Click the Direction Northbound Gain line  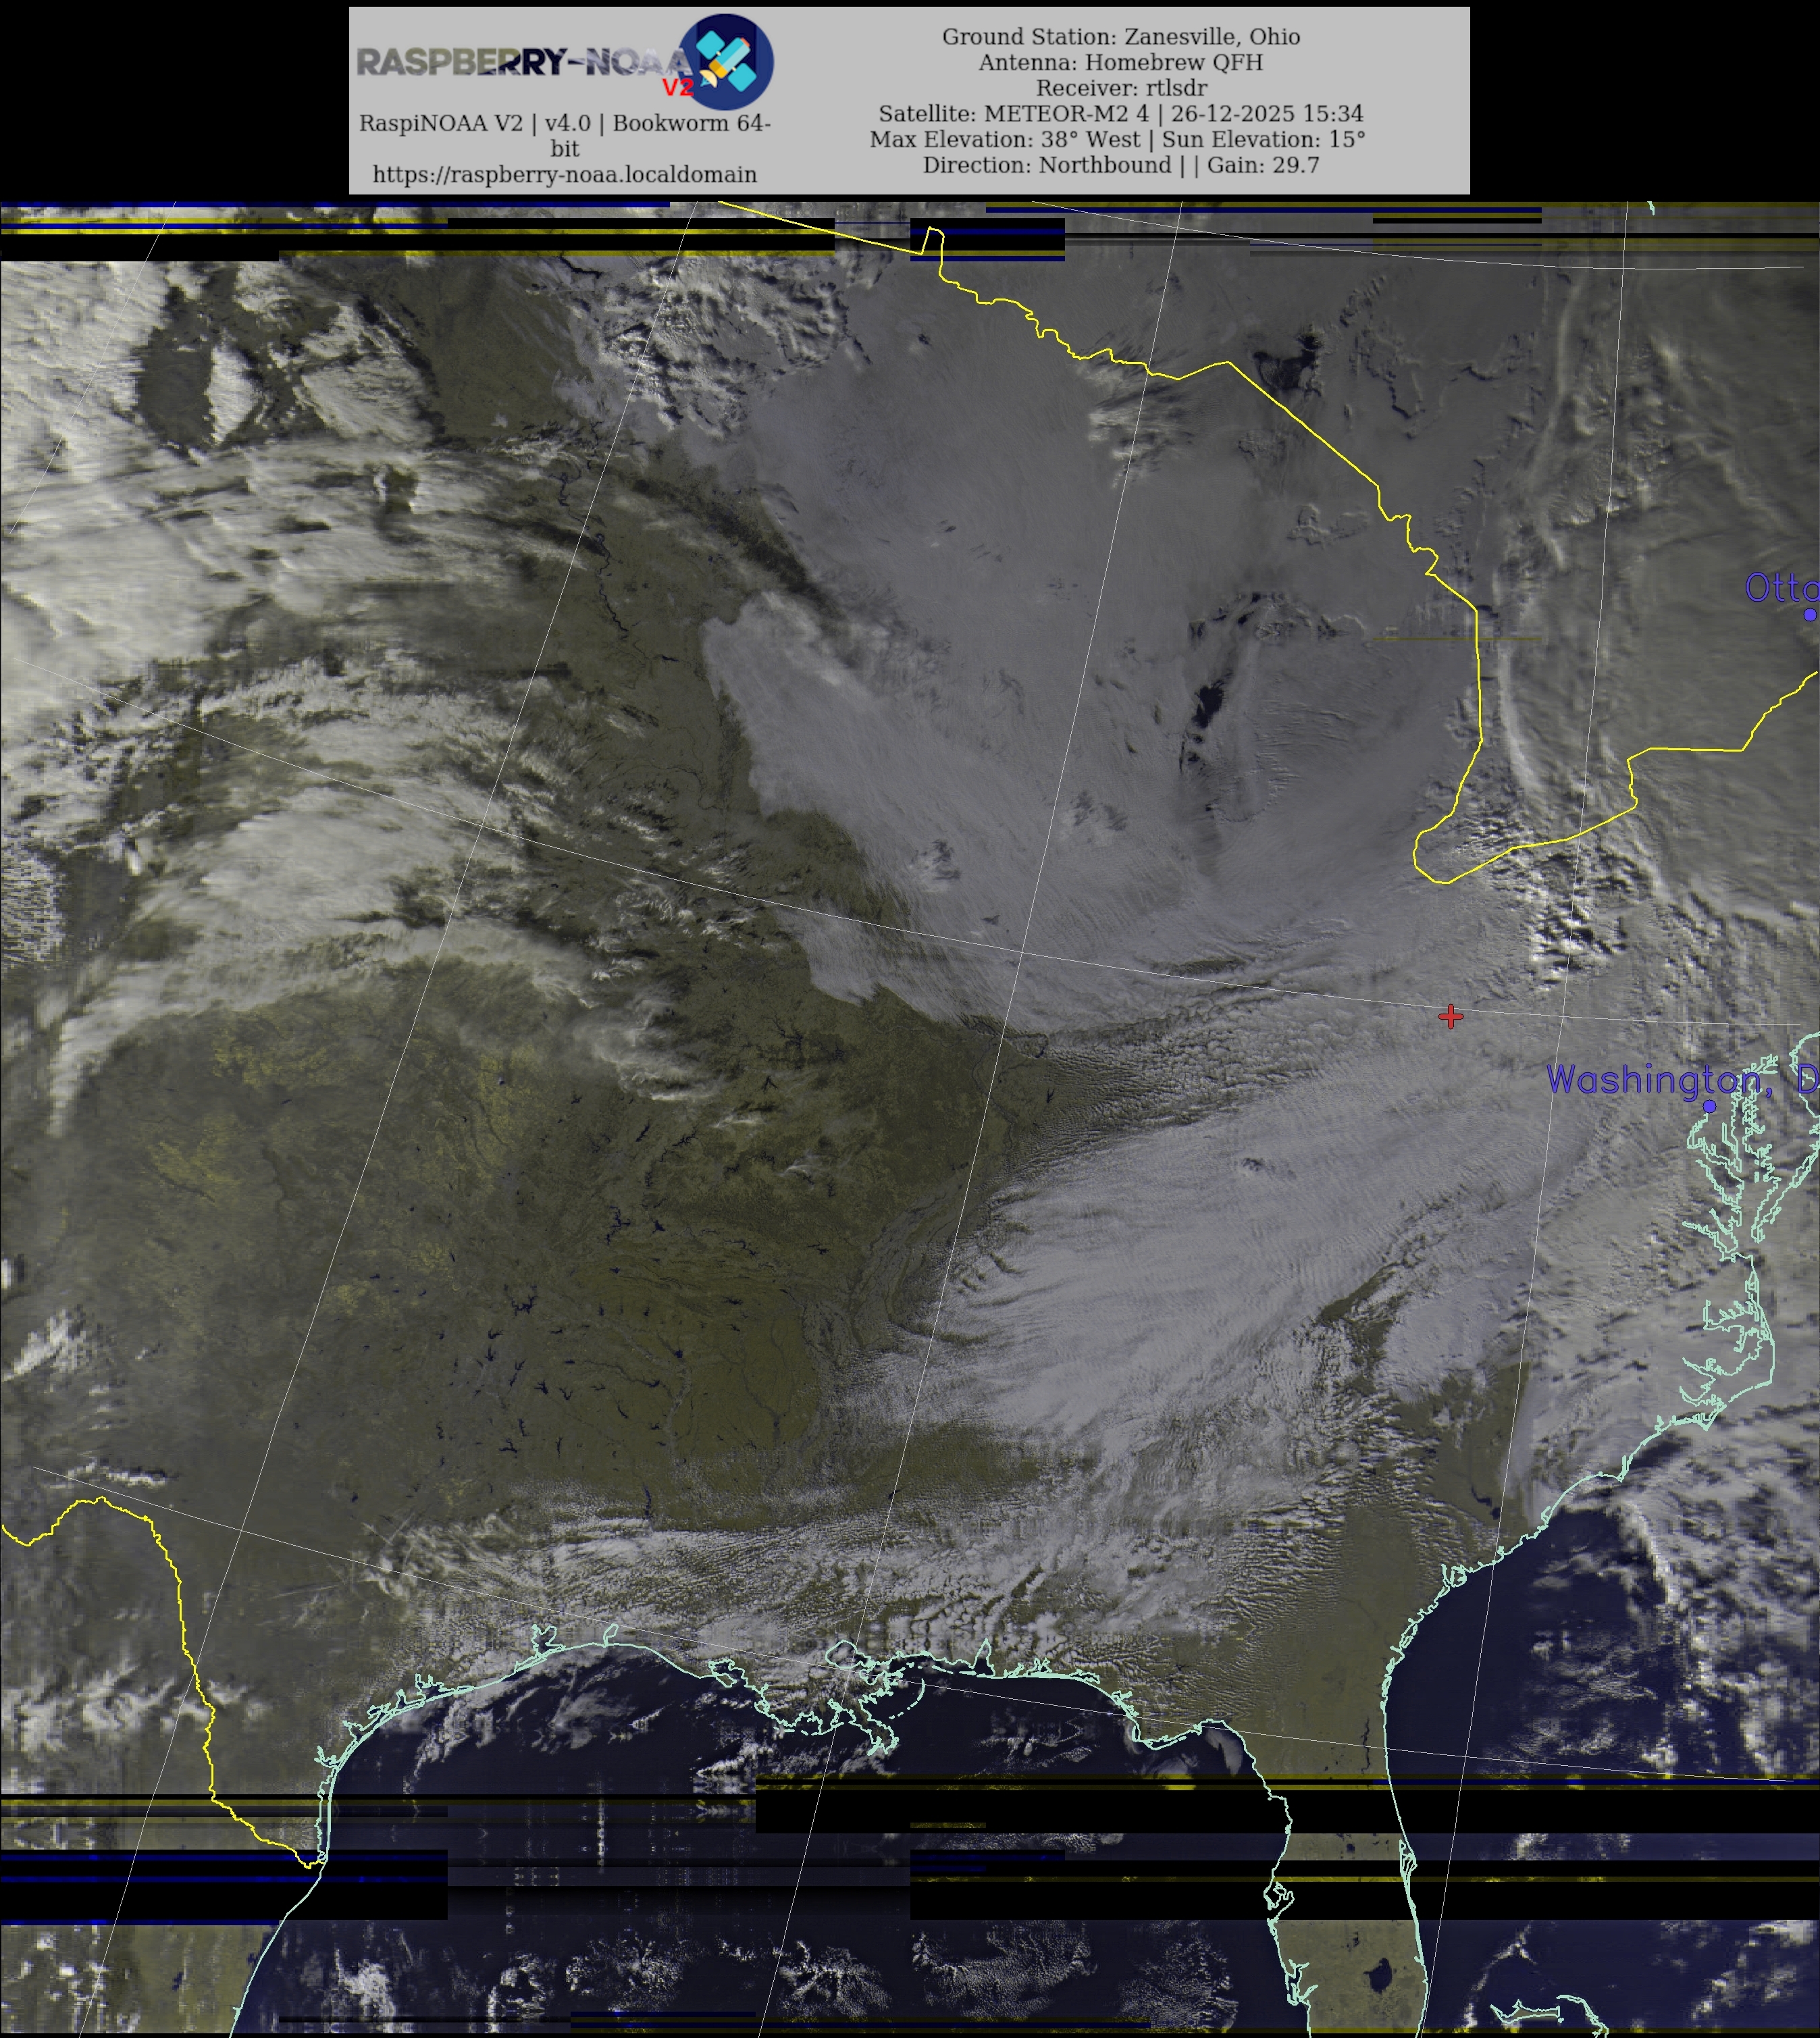tap(1120, 165)
